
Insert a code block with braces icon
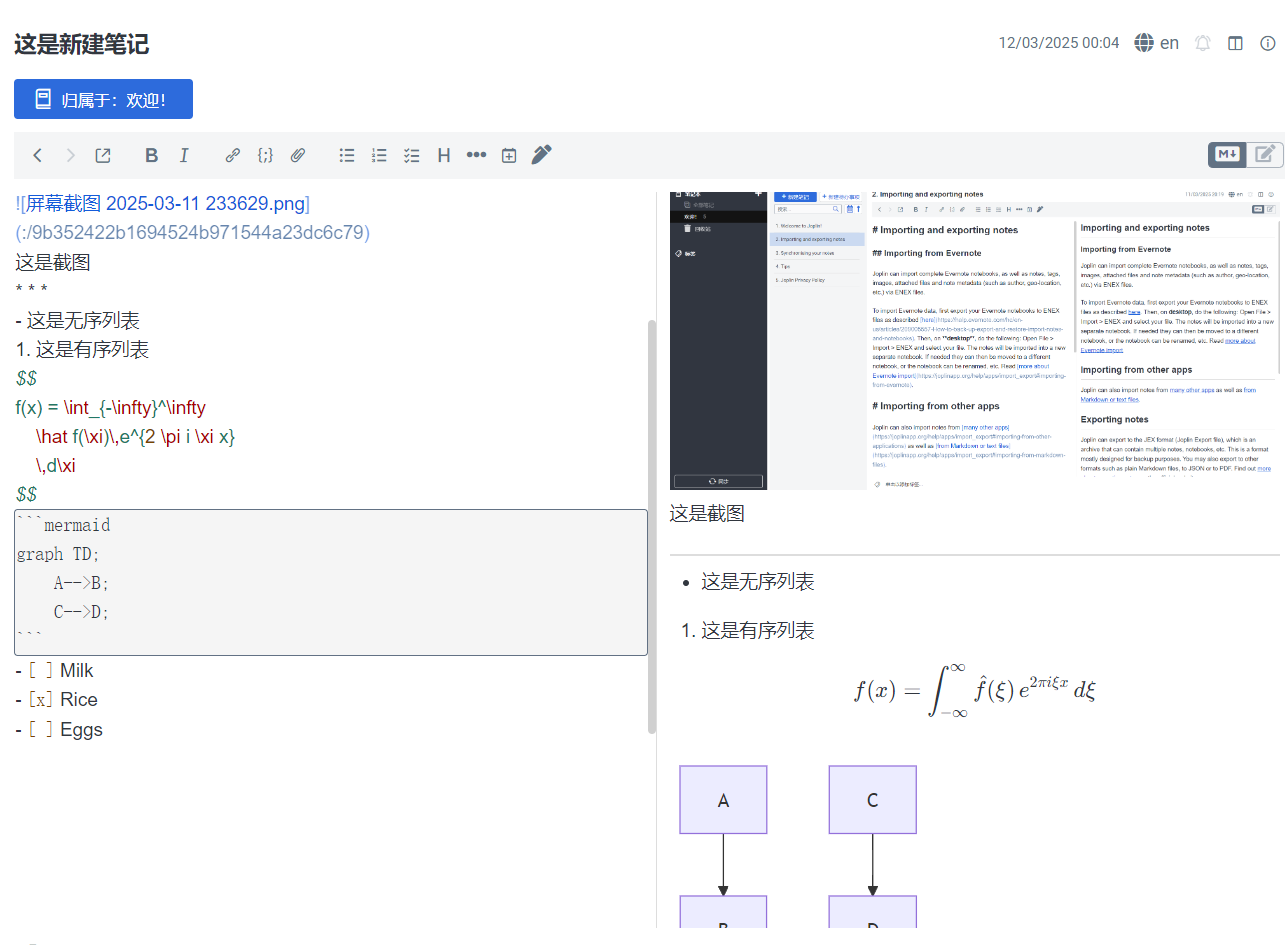coord(265,155)
